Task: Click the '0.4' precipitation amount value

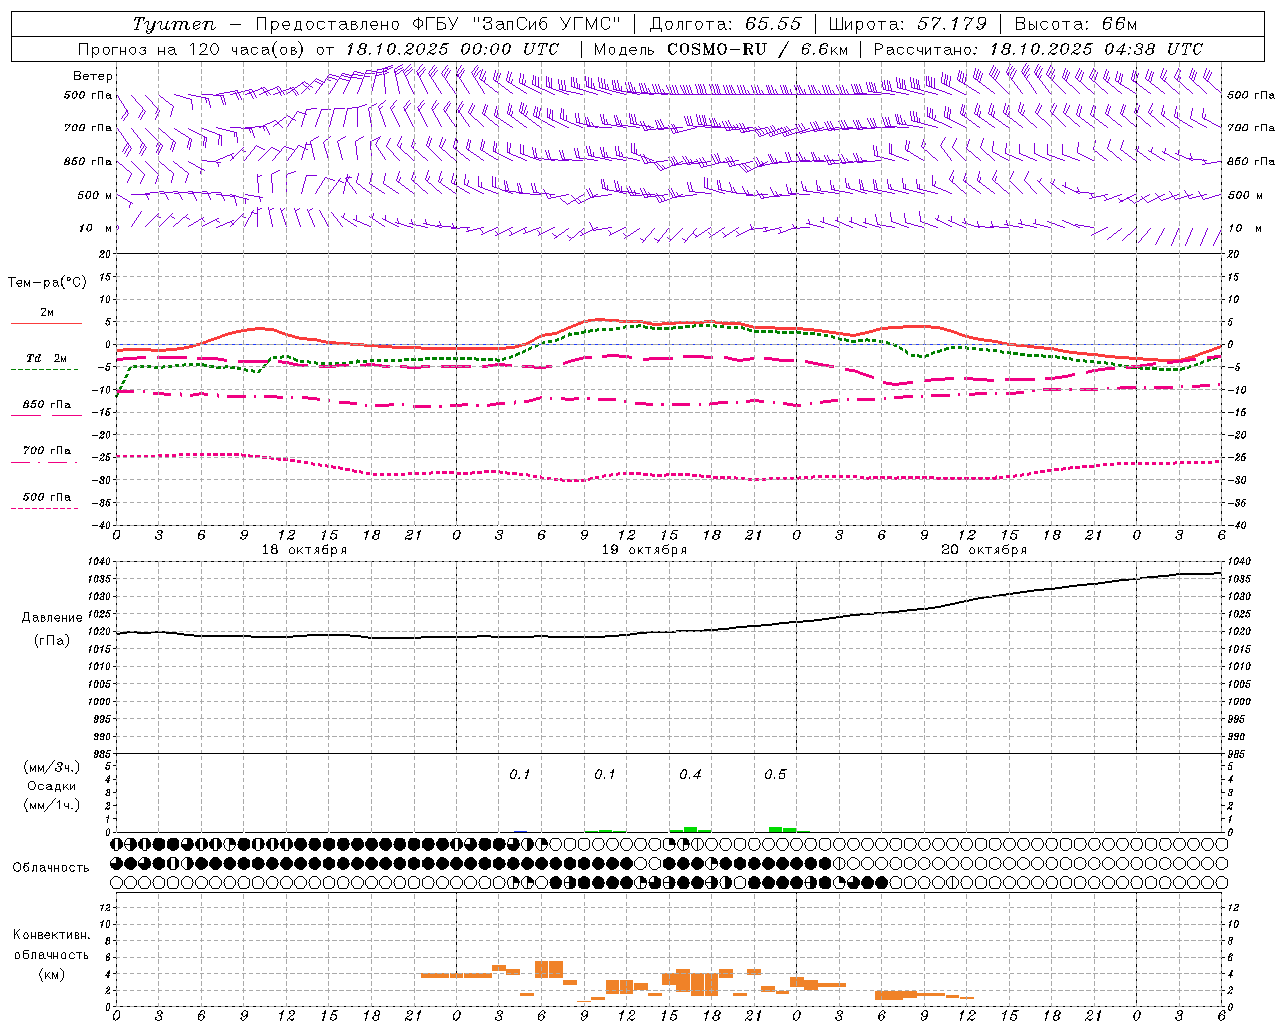Action: [690, 775]
